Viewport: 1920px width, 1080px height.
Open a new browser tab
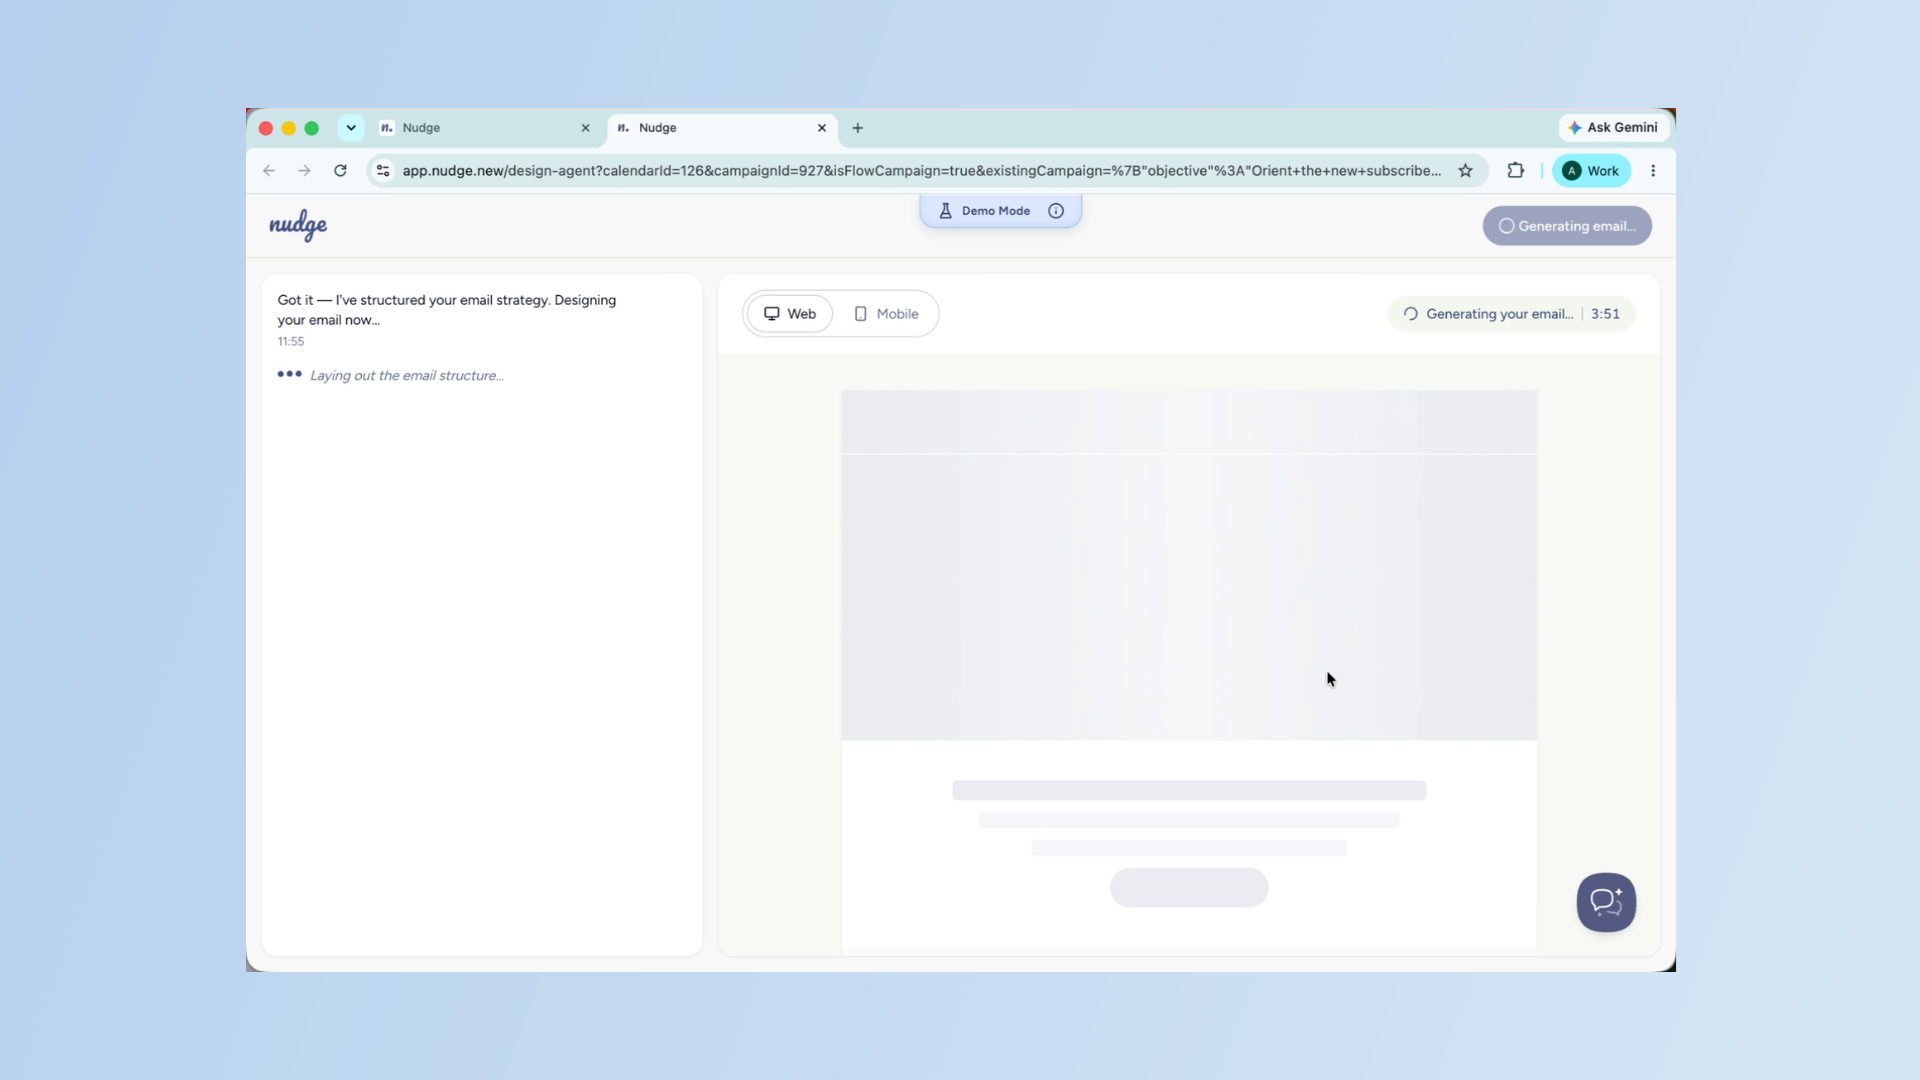(858, 128)
